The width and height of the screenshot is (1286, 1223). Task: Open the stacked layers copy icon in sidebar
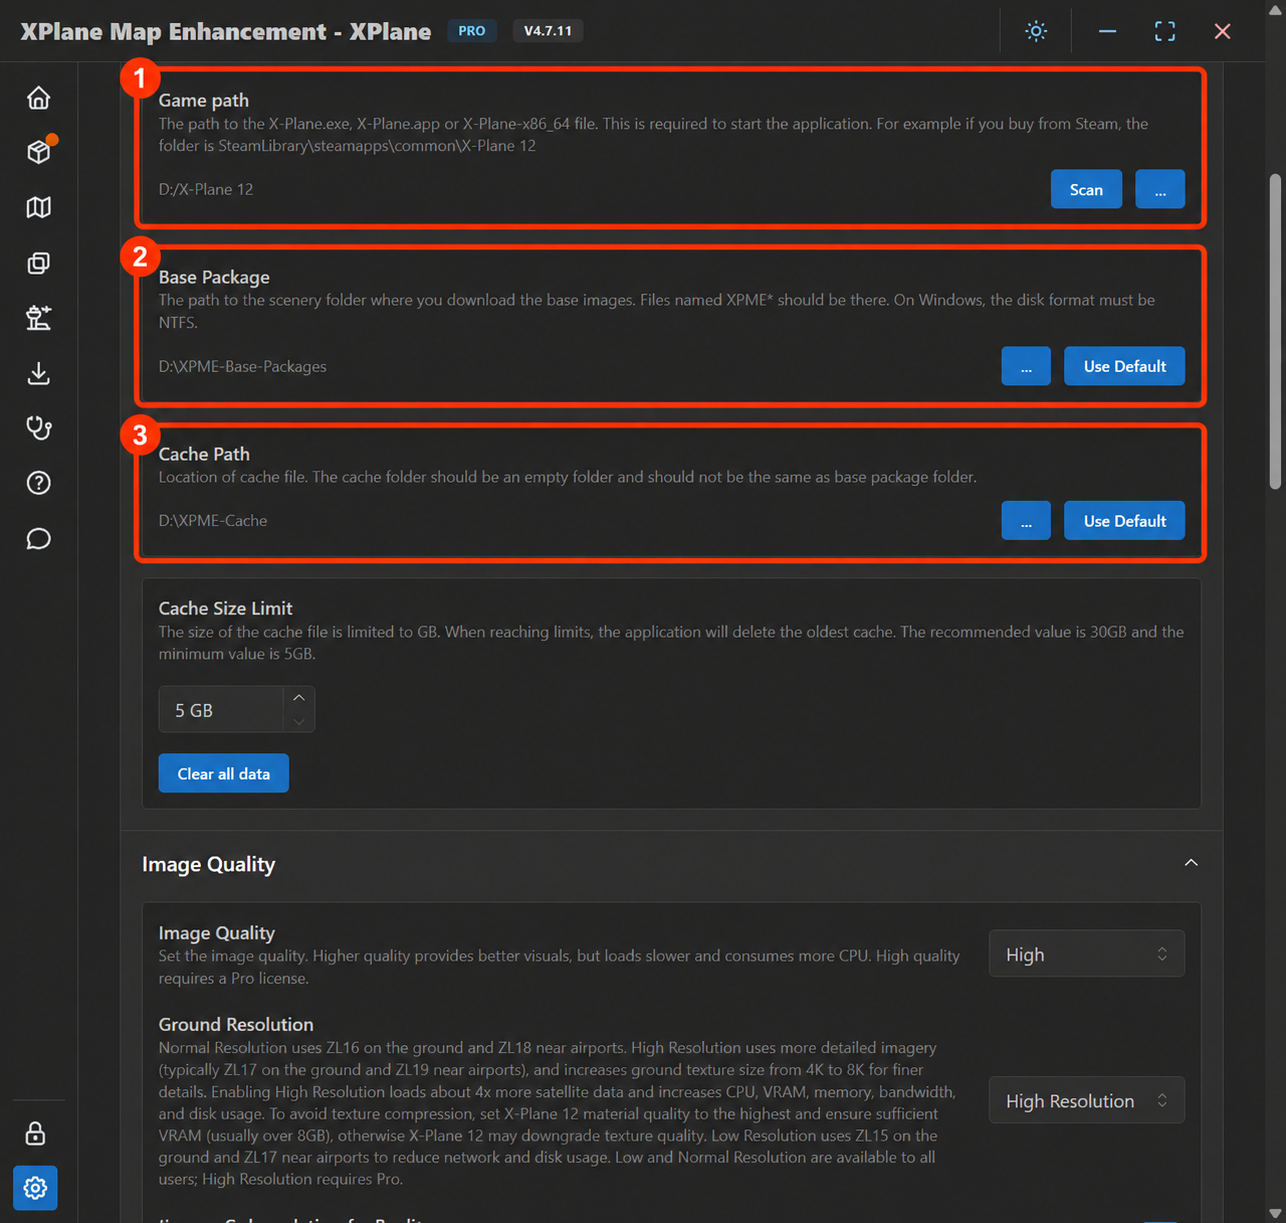38,263
